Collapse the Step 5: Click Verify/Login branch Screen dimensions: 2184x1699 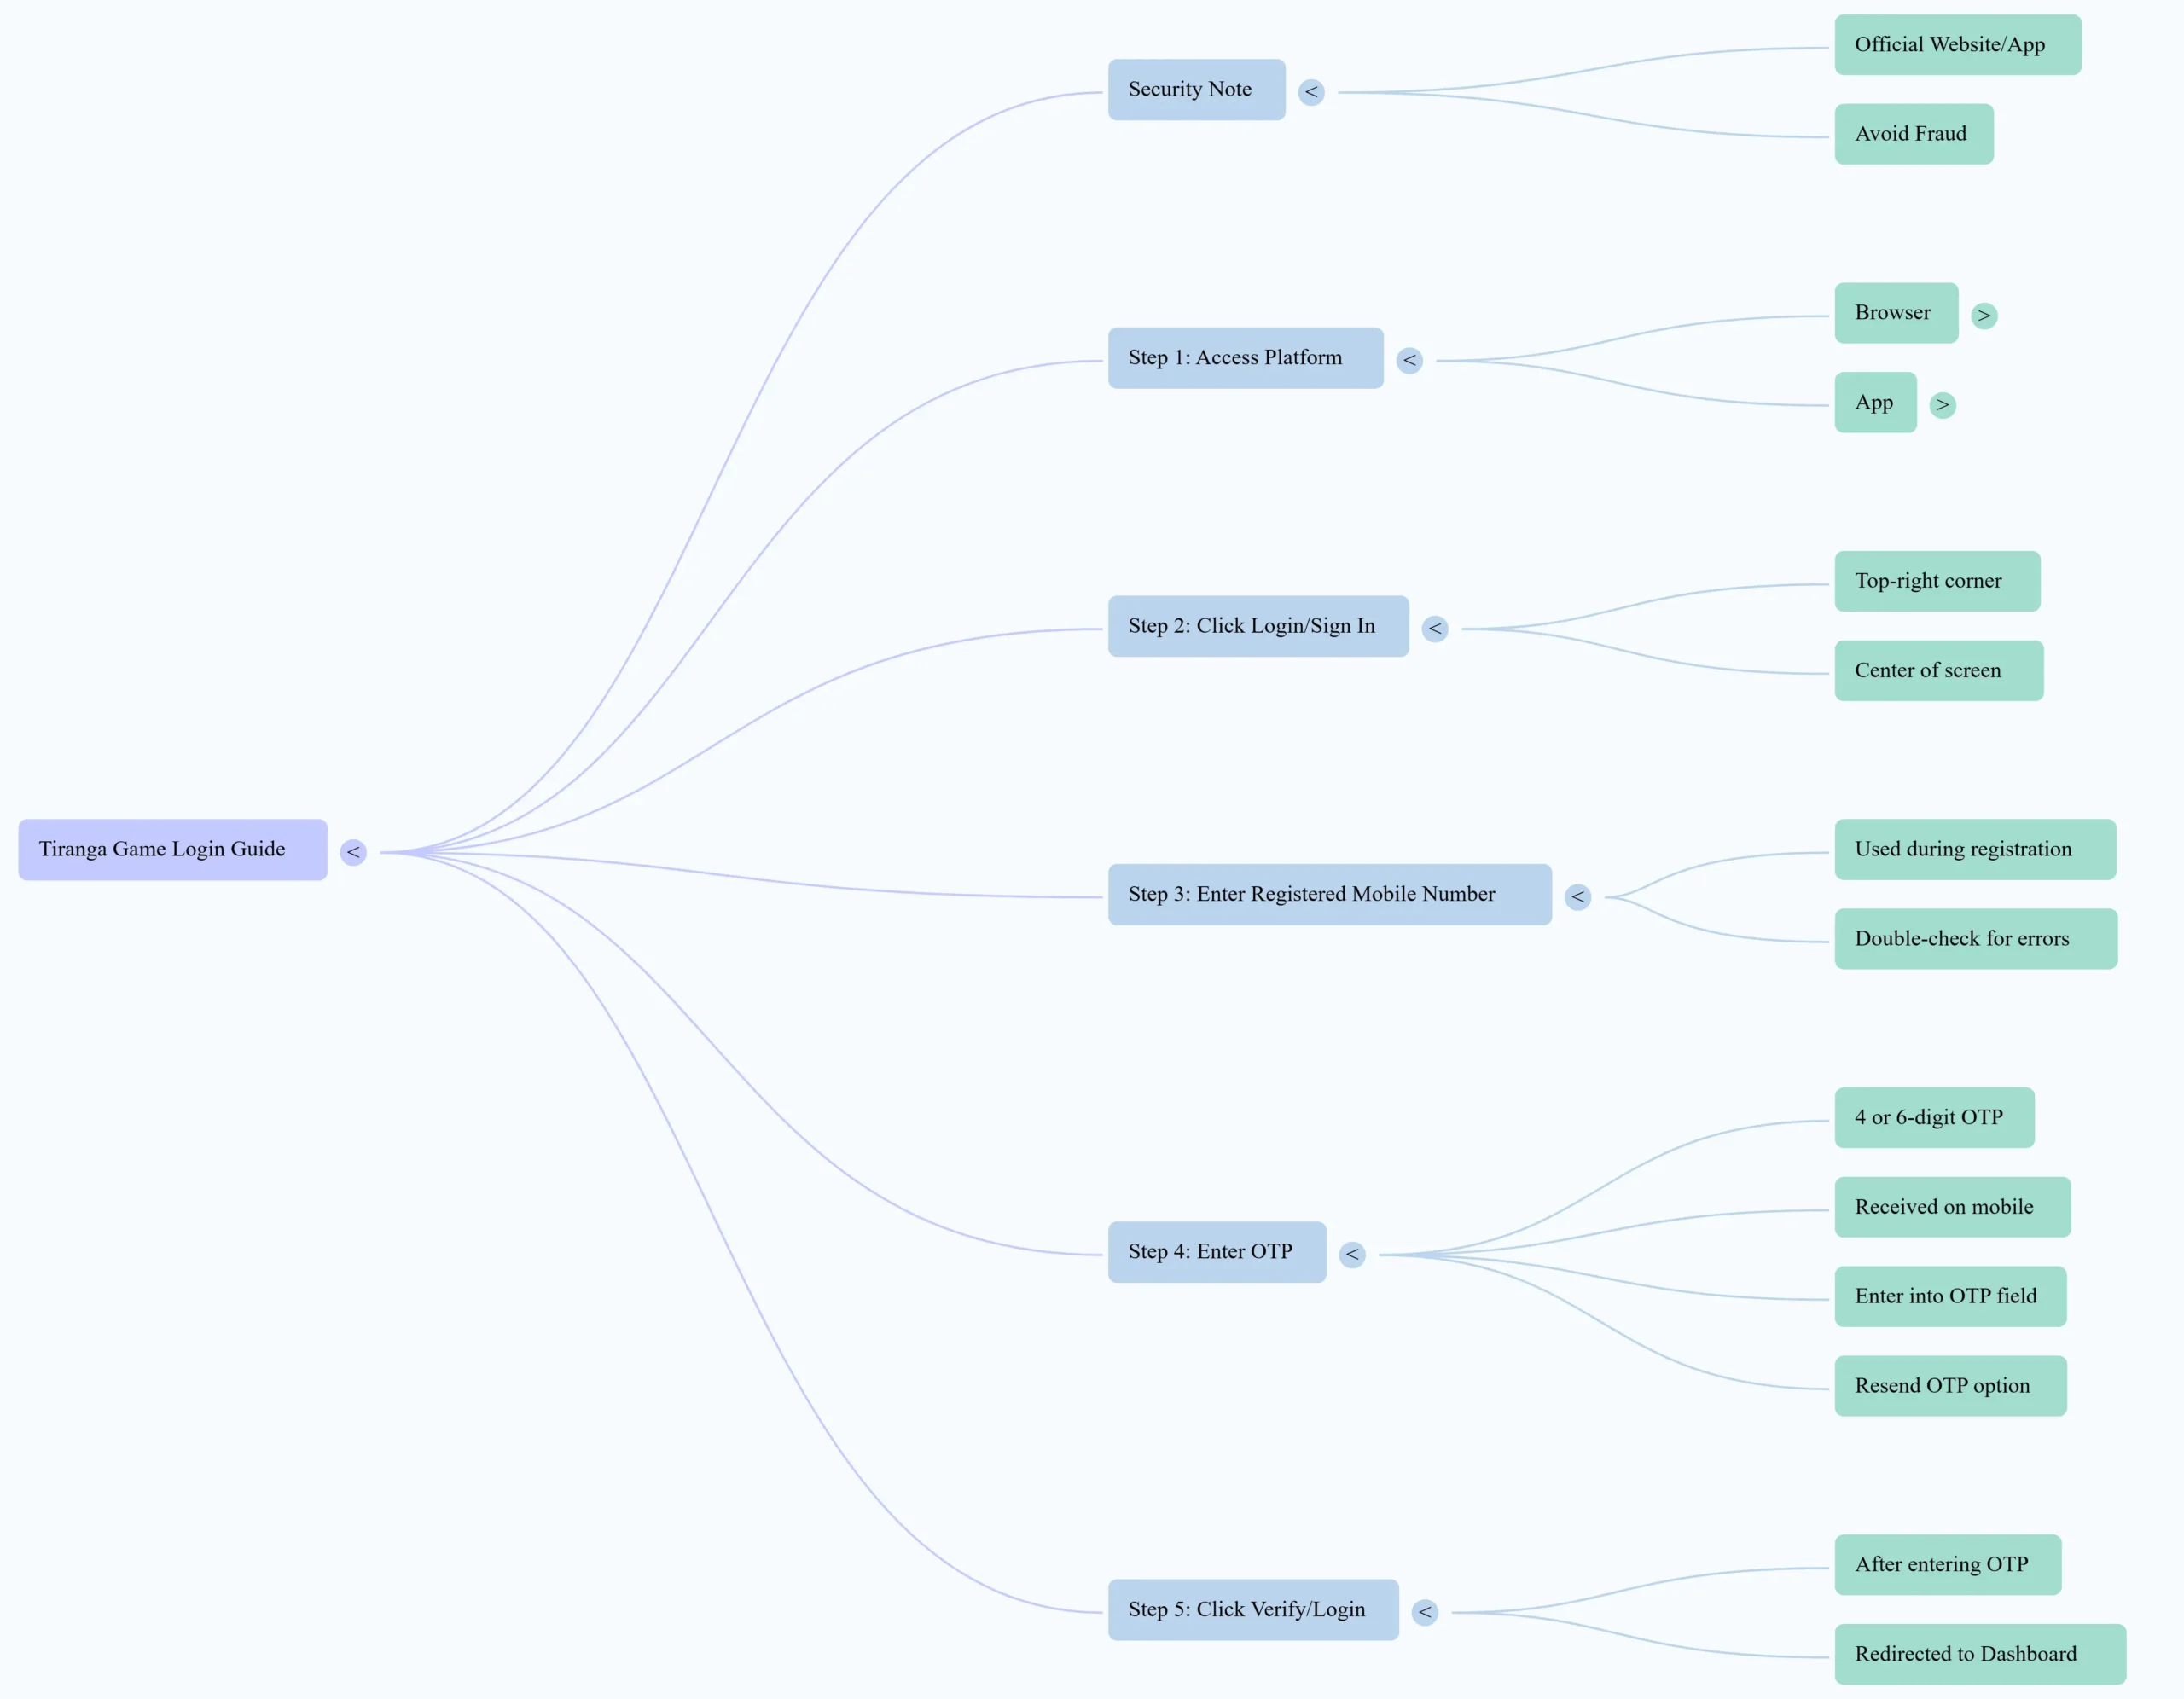tap(1425, 1612)
